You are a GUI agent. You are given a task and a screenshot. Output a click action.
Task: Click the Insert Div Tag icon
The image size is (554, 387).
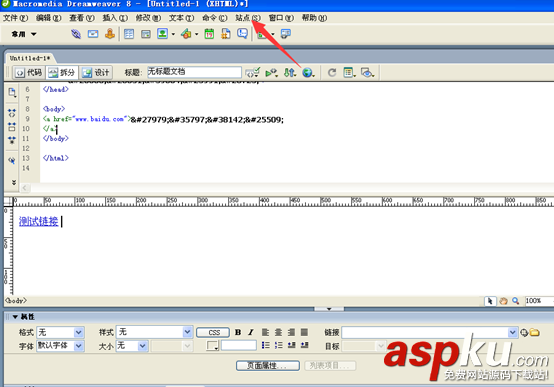click(x=146, y=34)
